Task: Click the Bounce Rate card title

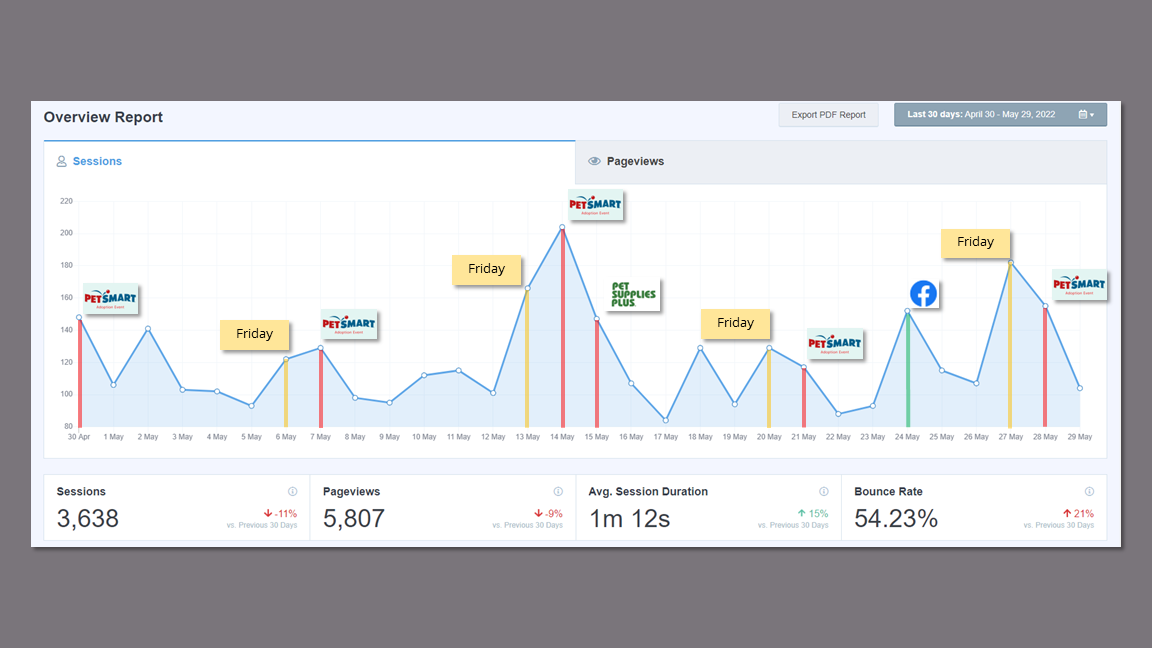Action: point(888,492)
